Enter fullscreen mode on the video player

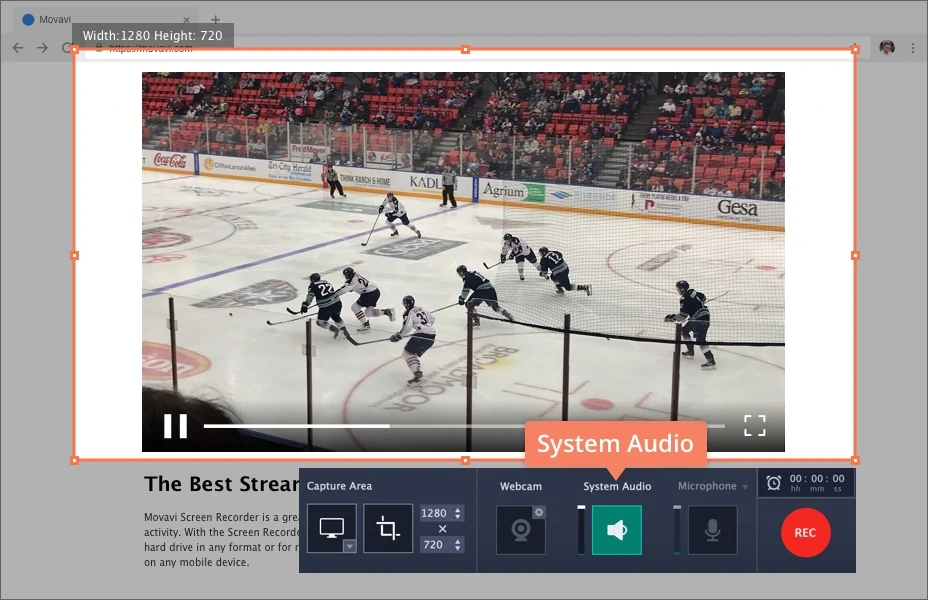pos(755,425)
